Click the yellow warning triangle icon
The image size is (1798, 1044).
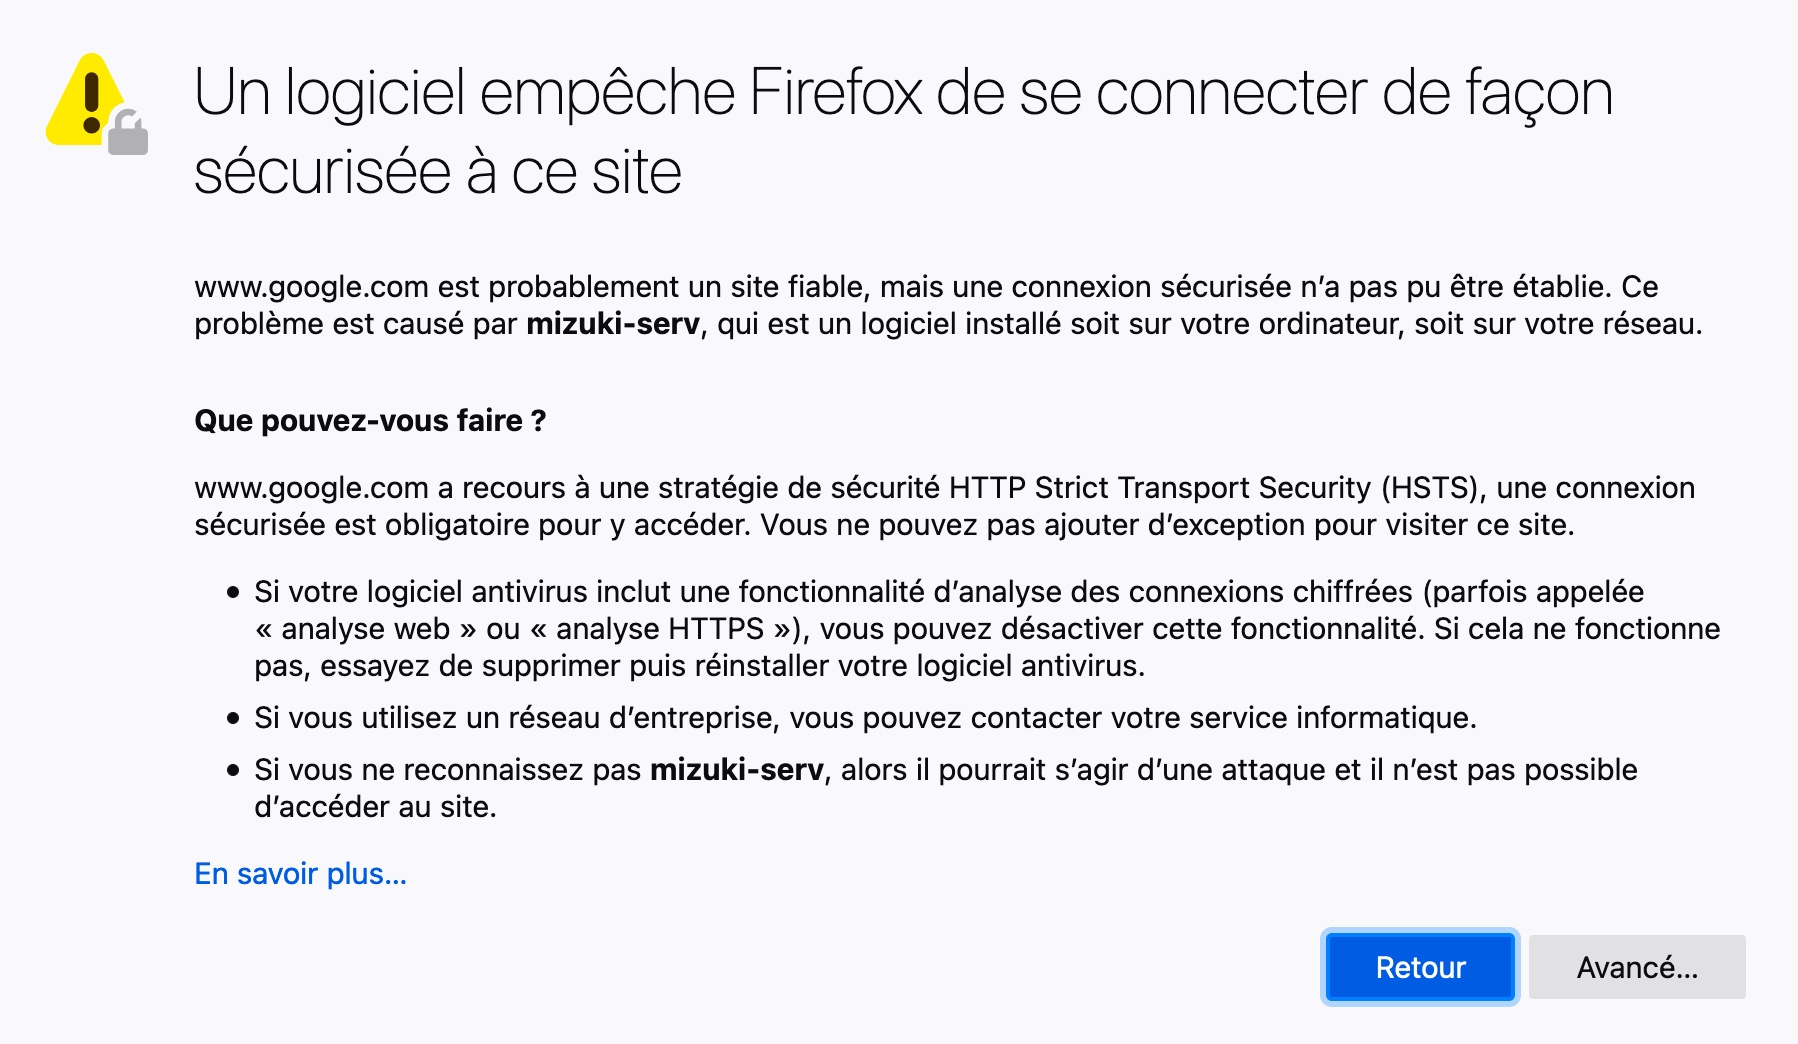coord(85,100)
